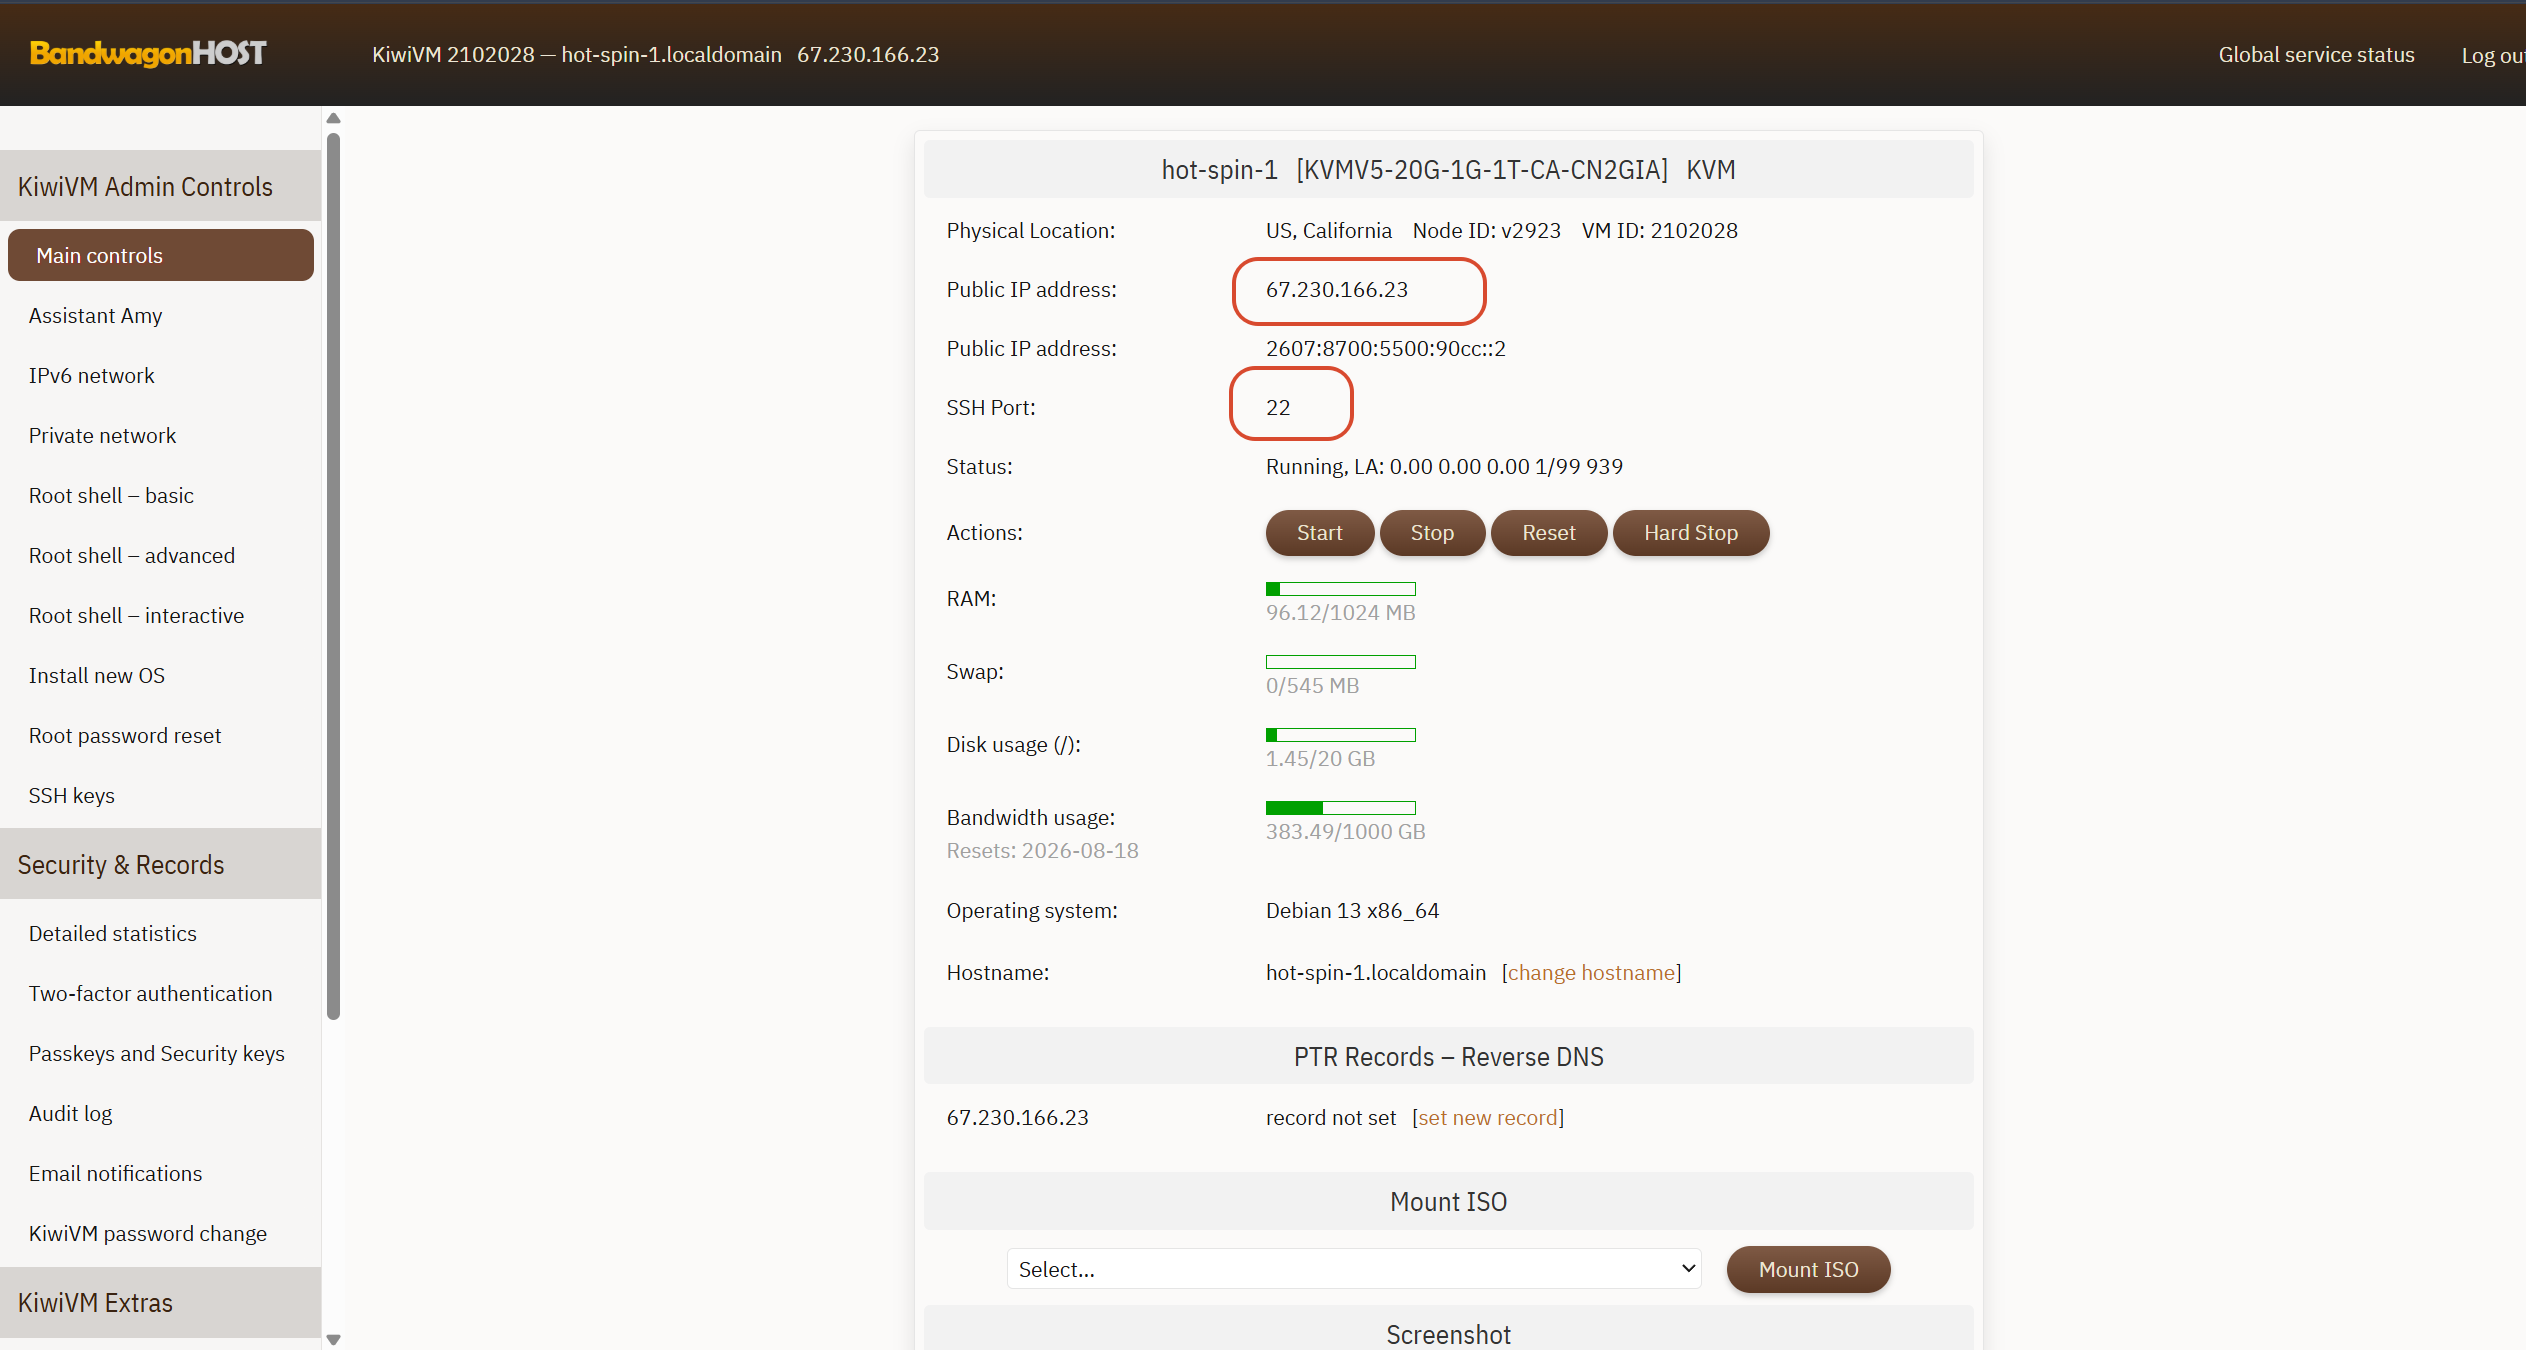The image size is (2526, 1350).
Task: Click the 'Security & Records' sidebar heading
Action: click(x=121, y=864)
